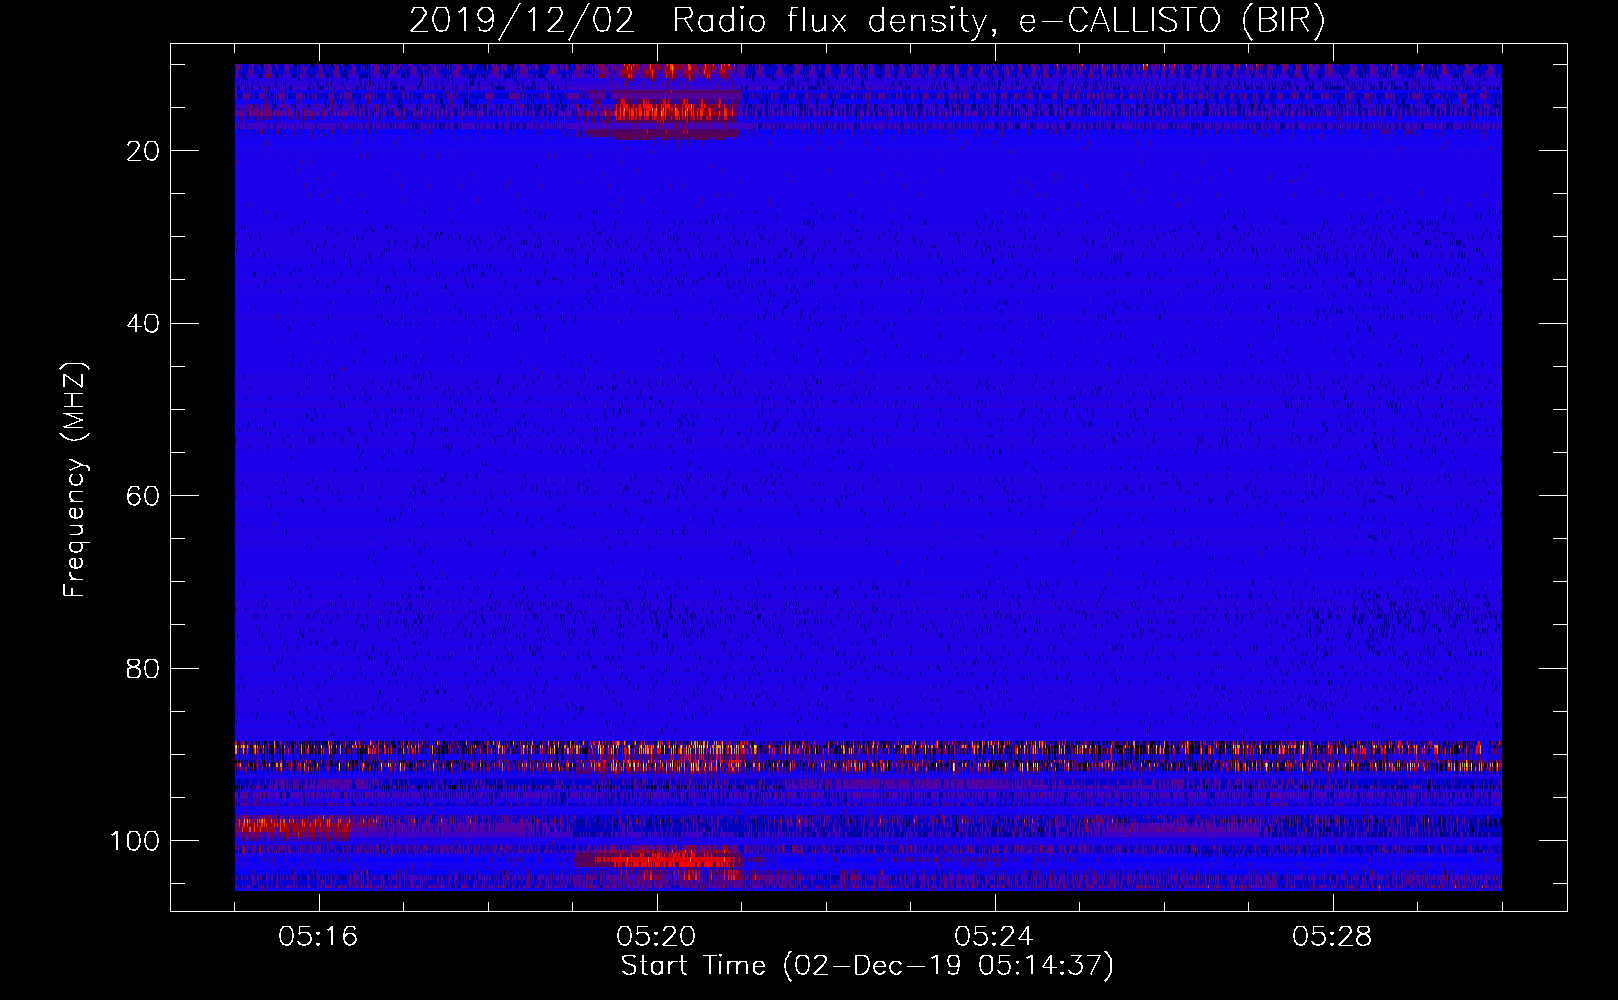This screenshot has width=1618, height=1000.
Task: Click the '40' frequency tick label
Action: [x=144, y=324]
